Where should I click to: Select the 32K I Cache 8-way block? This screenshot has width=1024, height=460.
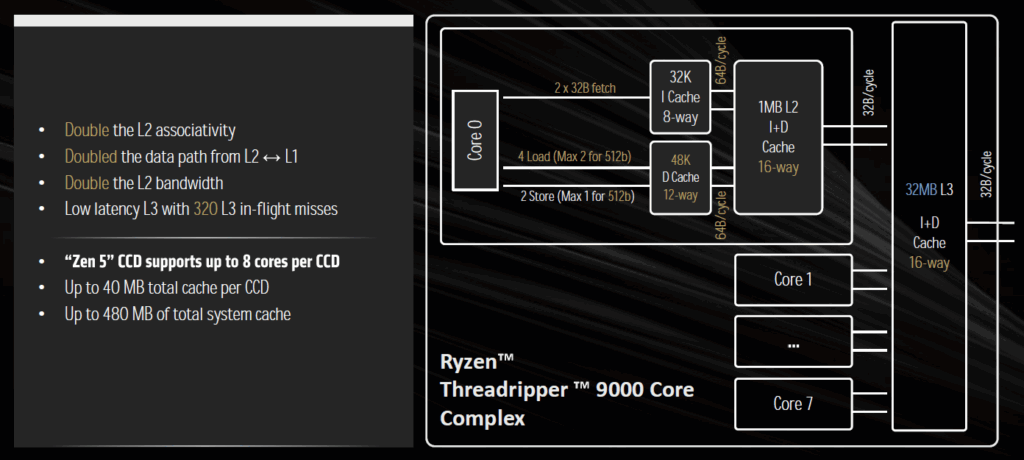(680, 97)
